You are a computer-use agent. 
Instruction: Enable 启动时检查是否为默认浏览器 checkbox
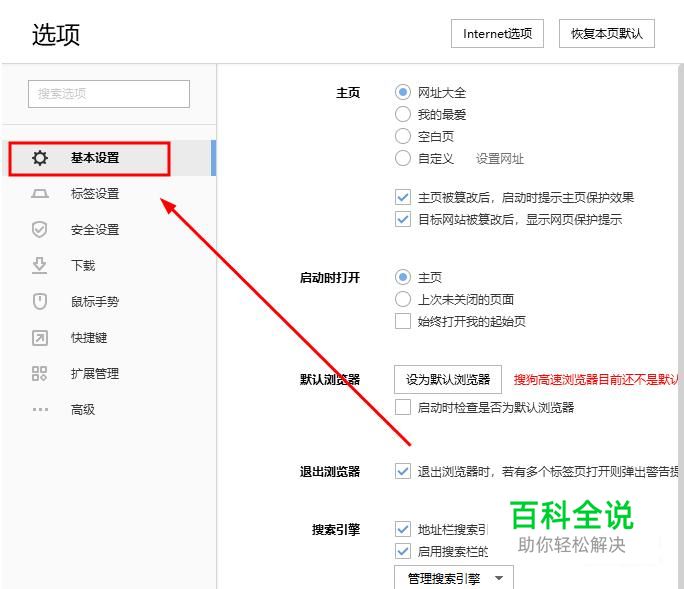click(403, 407)
